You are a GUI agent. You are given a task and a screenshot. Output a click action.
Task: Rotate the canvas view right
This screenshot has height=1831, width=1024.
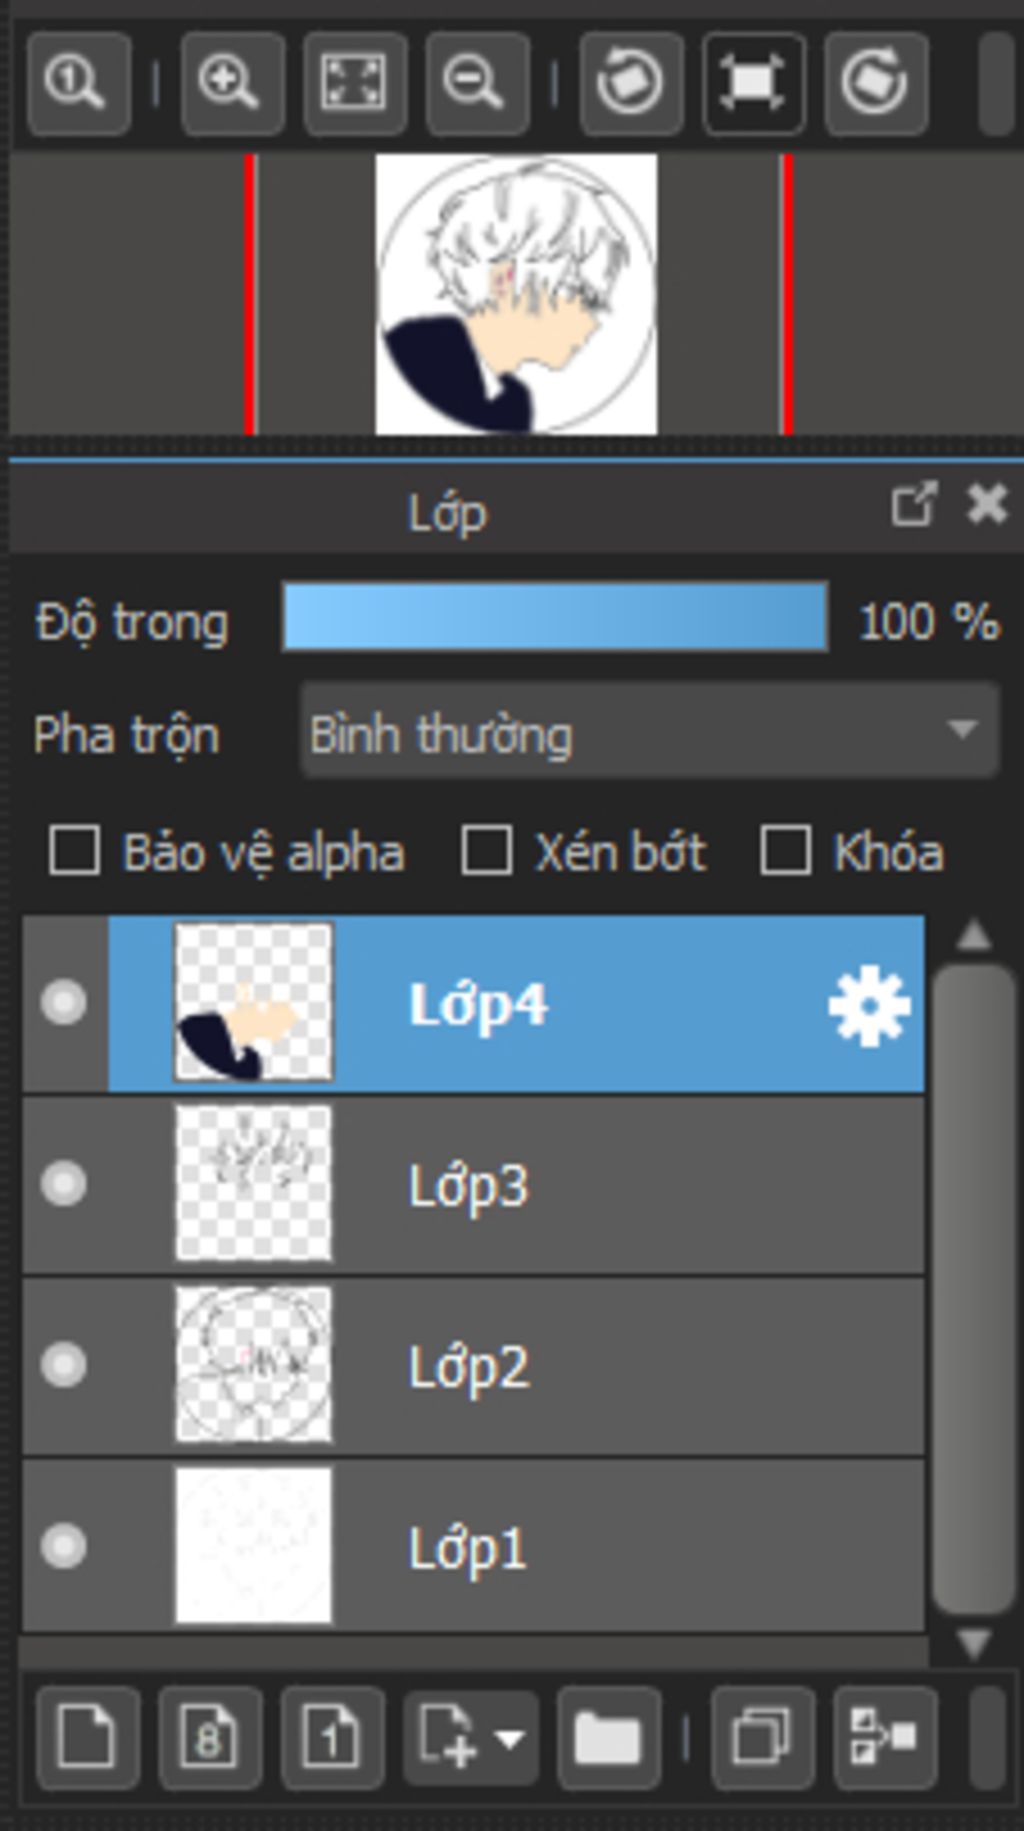click(876, 83)
